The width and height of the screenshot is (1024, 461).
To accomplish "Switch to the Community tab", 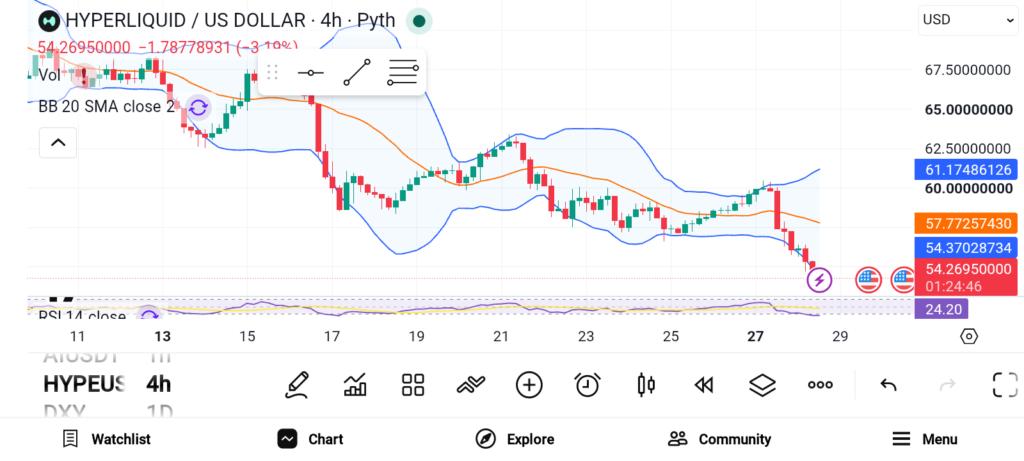I will [x=719, y=439].
